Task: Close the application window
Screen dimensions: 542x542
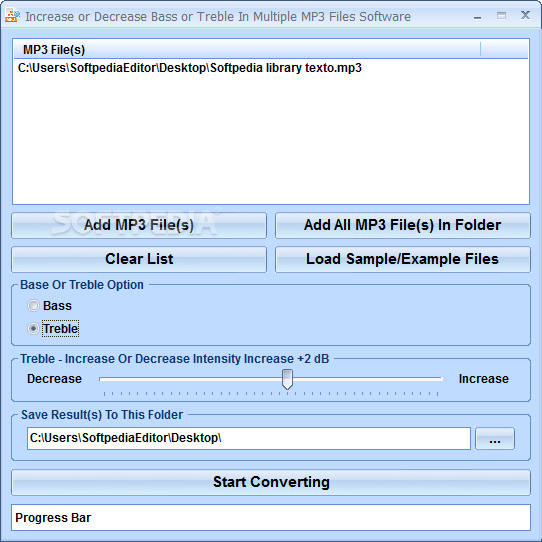Action: point(525,15)
